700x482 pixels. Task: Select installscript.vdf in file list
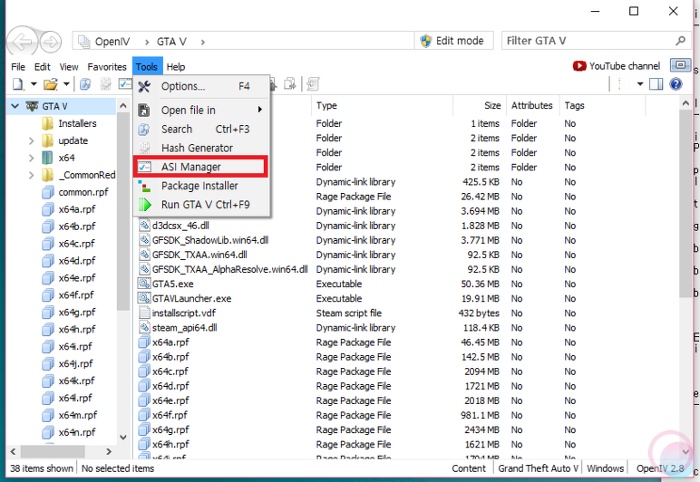click(x=183, y=313)
